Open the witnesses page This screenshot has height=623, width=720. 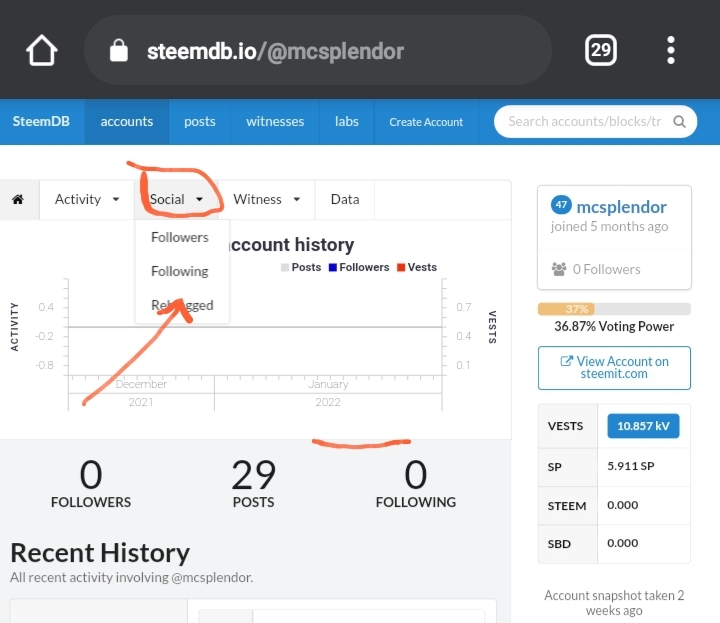(275, 122)
